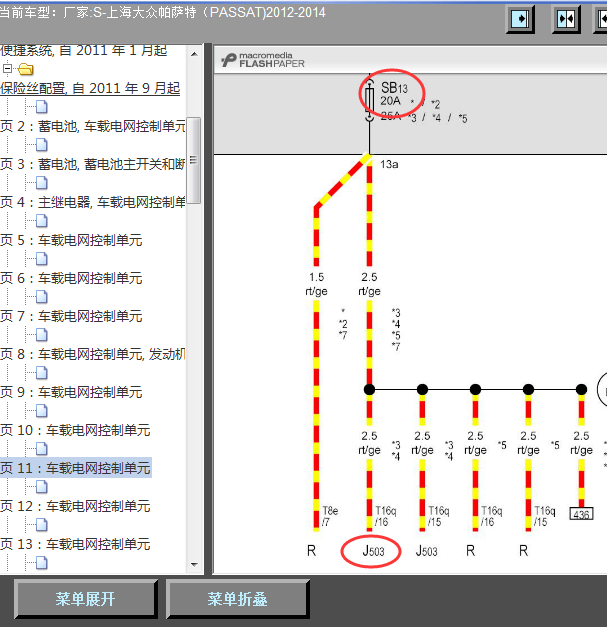Click the yellow folder icon
The image size is (607, 627).
coord(26,69)
